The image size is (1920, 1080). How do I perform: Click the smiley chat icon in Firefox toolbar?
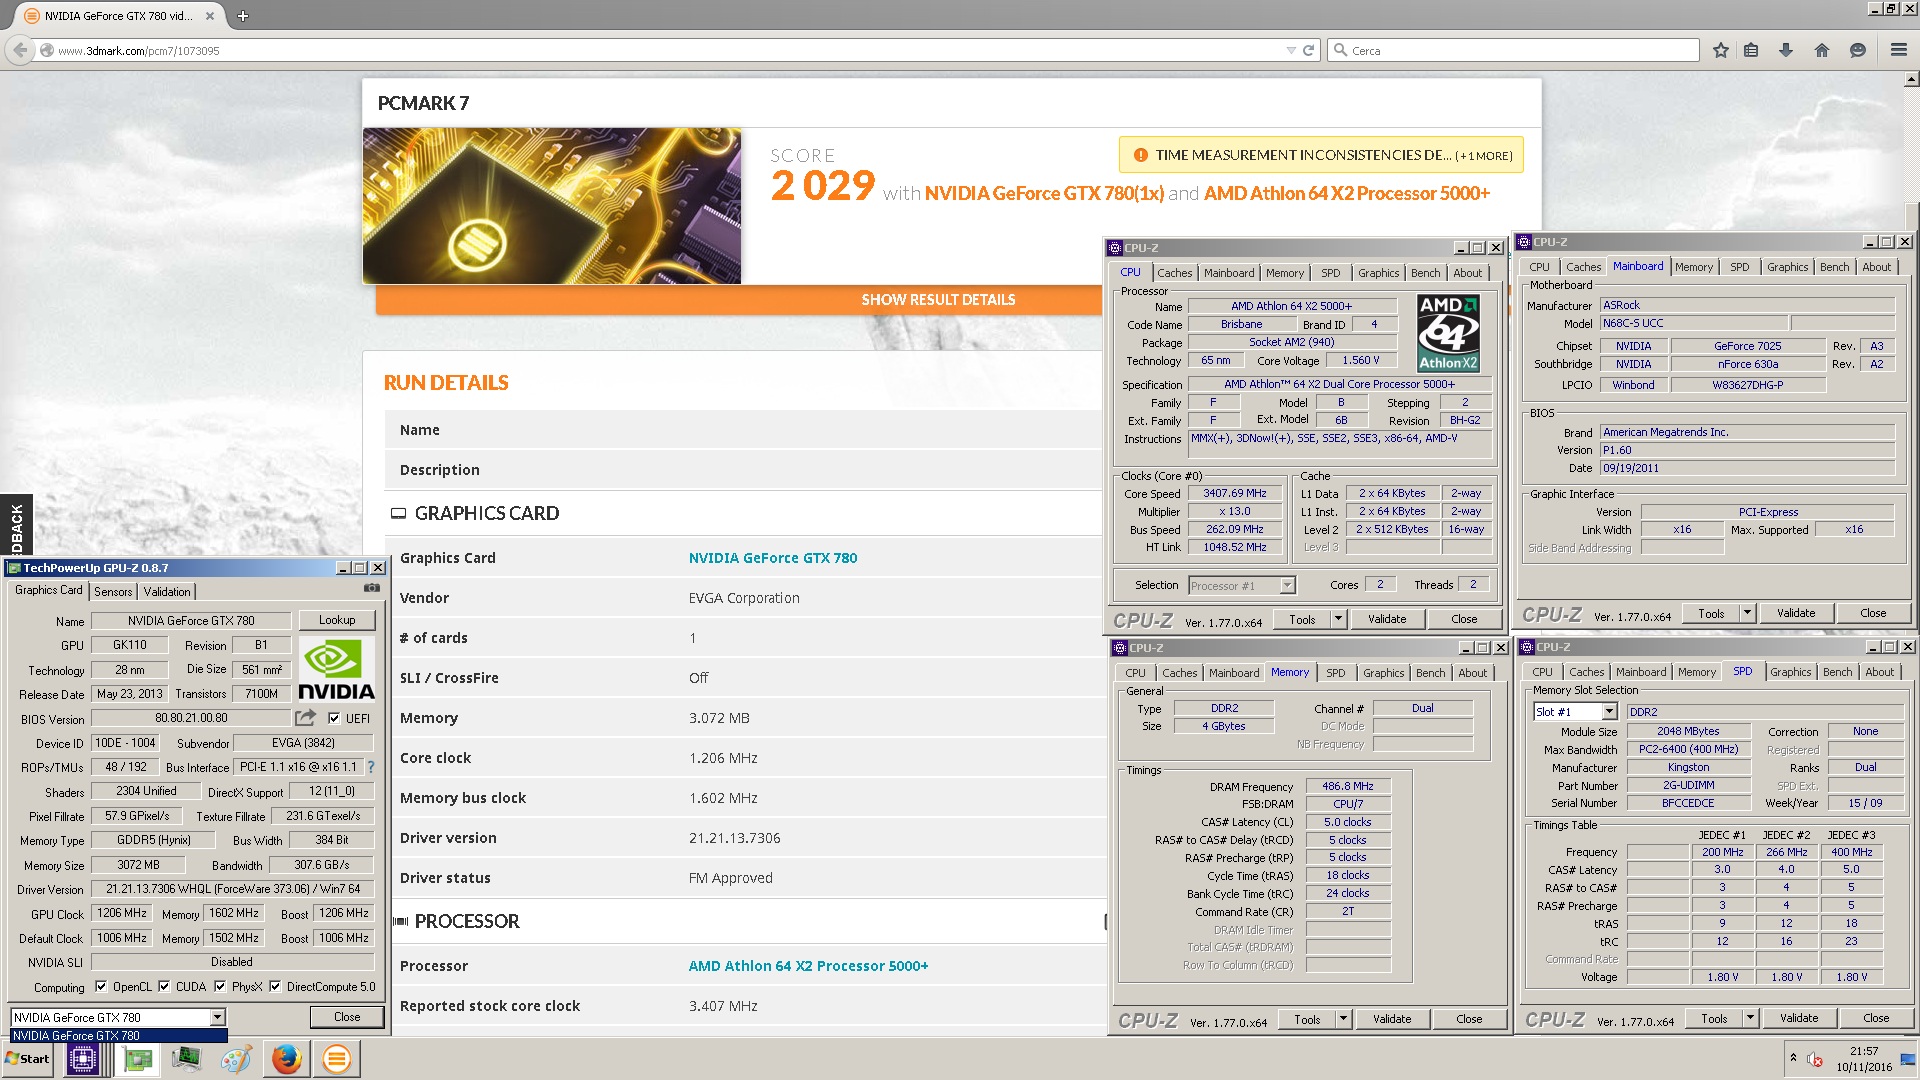click(1858, 50)
